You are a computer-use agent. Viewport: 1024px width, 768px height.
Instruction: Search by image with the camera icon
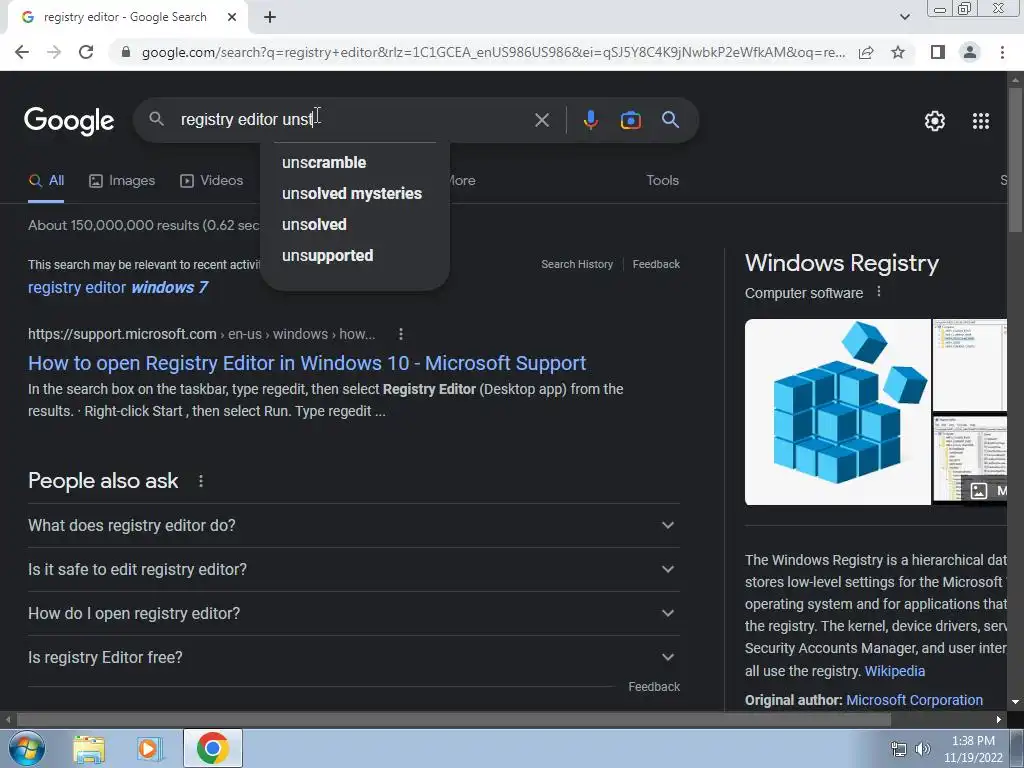click(x=630, y=120)
